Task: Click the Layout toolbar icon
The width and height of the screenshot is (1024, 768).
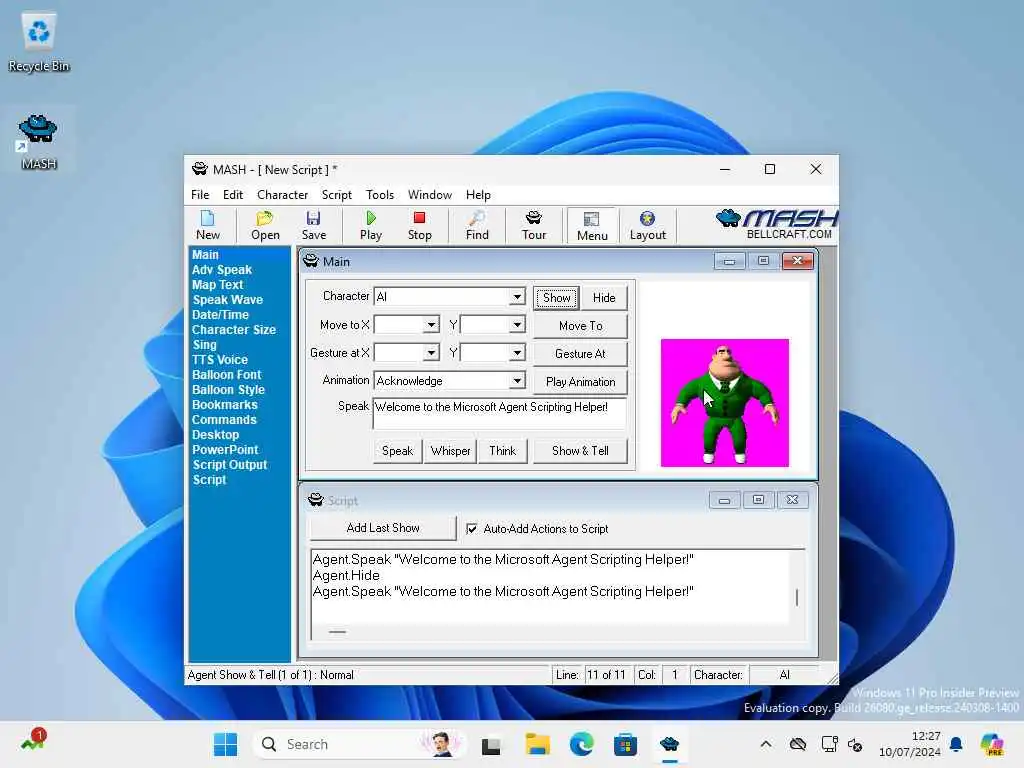Action: (647, 225)
